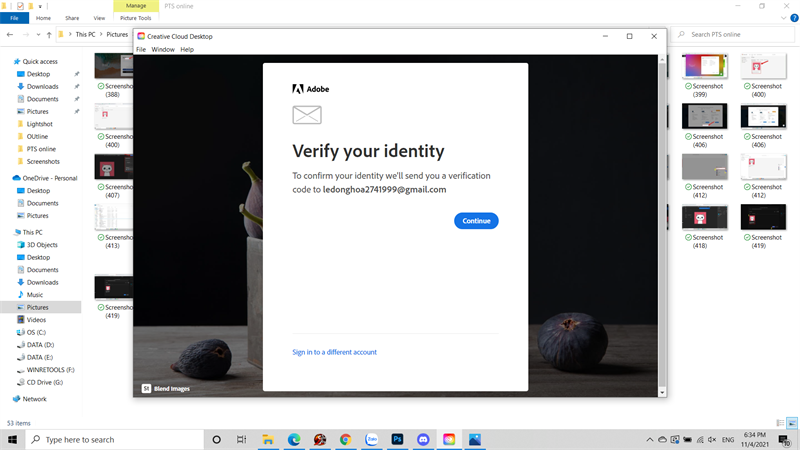Open the Explorer help icon

tap(794, 18)
